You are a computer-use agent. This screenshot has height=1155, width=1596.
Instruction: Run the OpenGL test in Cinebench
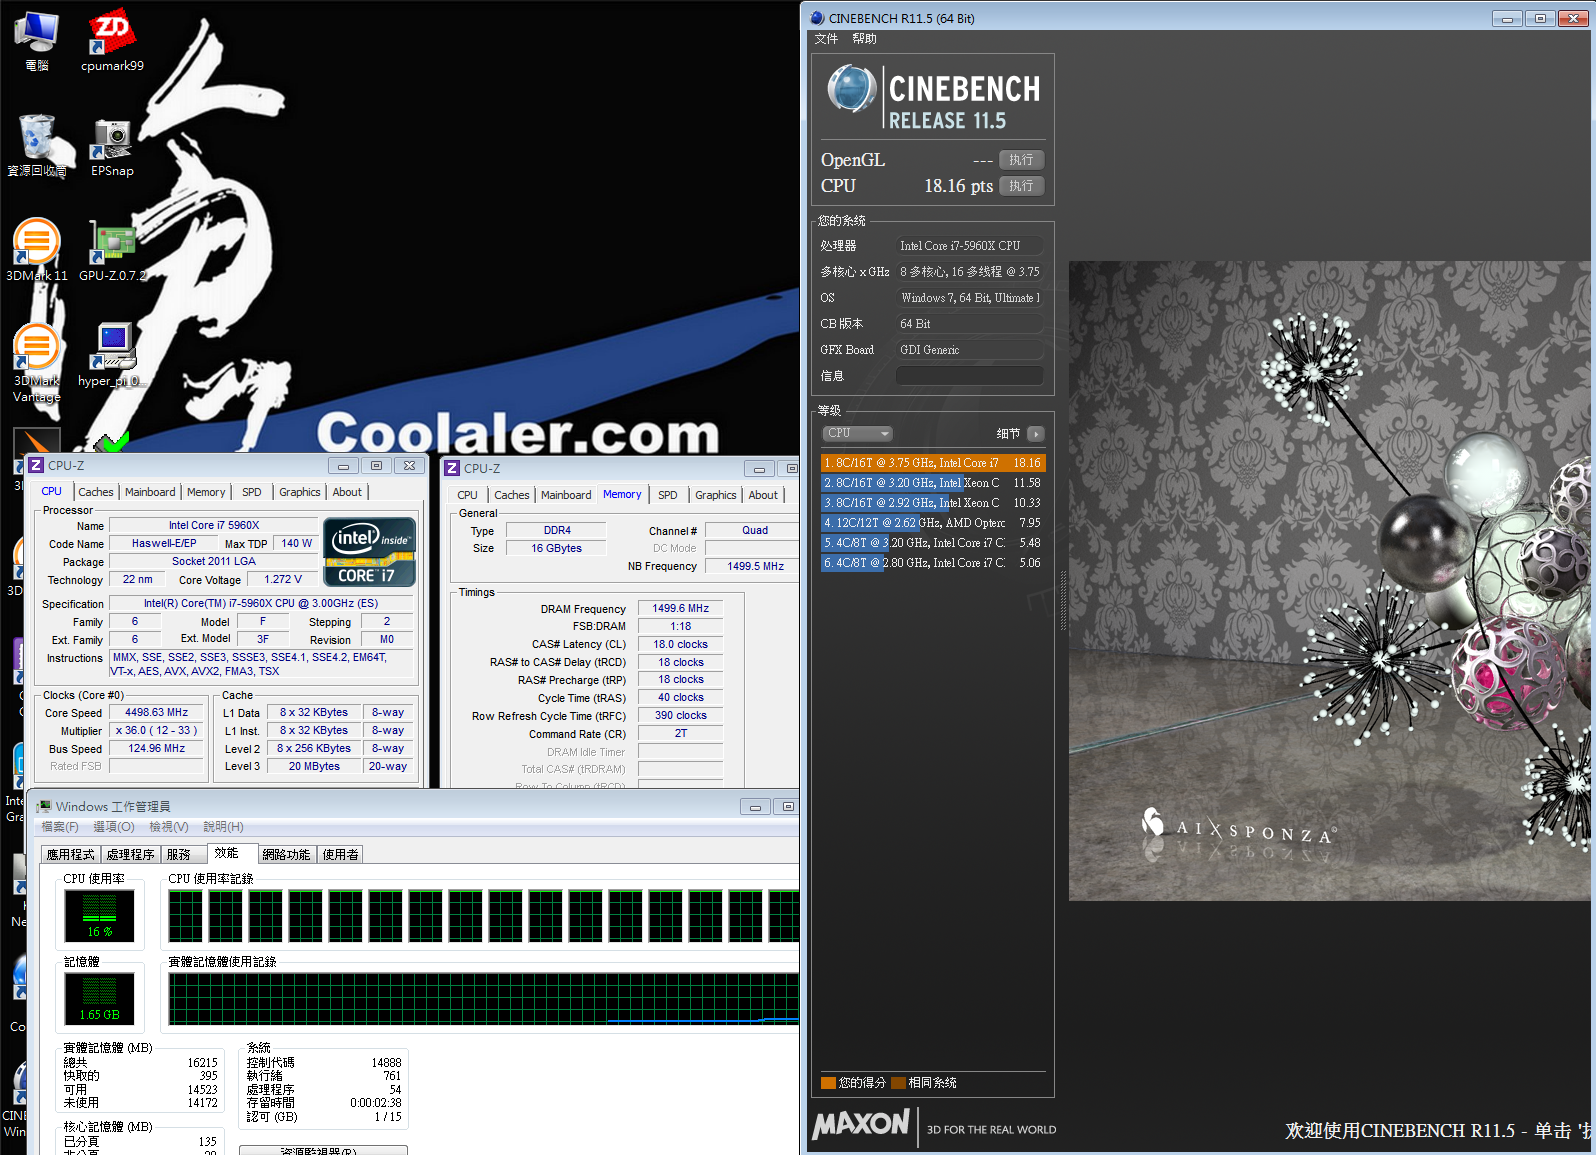coord(1021,160)
